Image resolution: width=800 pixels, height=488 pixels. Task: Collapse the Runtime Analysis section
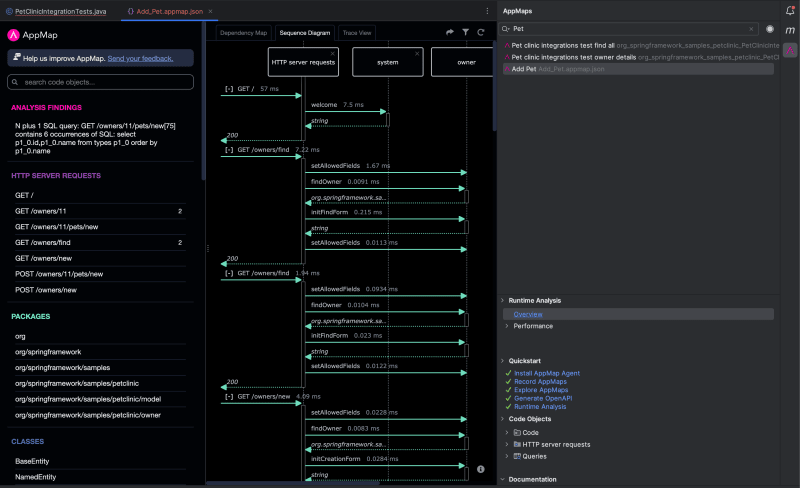tap(503, 301)
